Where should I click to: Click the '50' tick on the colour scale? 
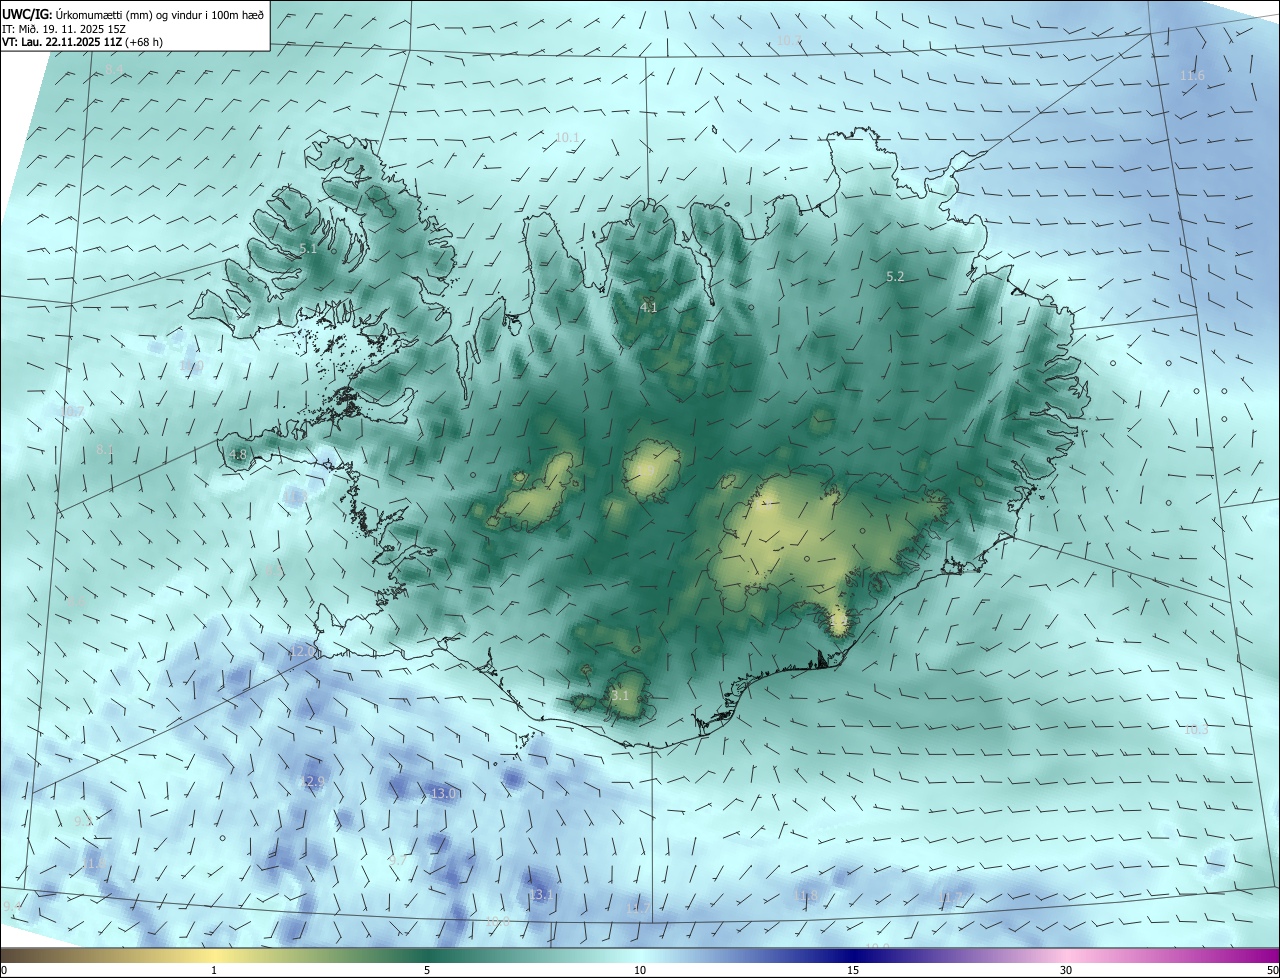coord(1272,970)
